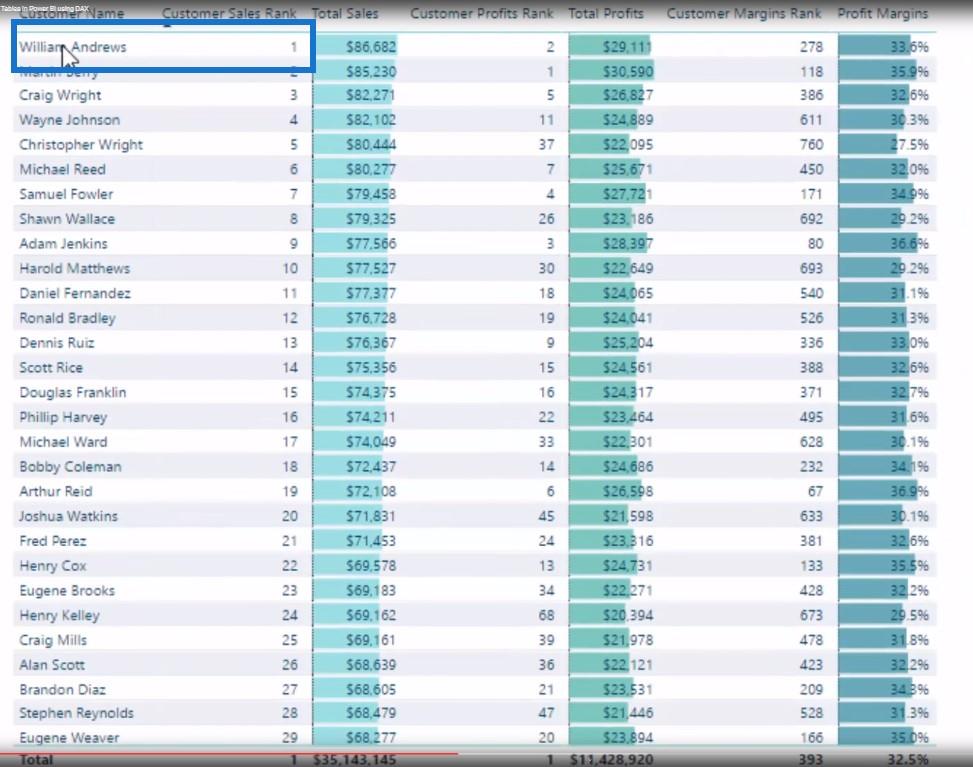This screenshot has width=973, height=767.
Task: Click profits rank value 68
Action: pyautogui.click(x=547, y=617)
